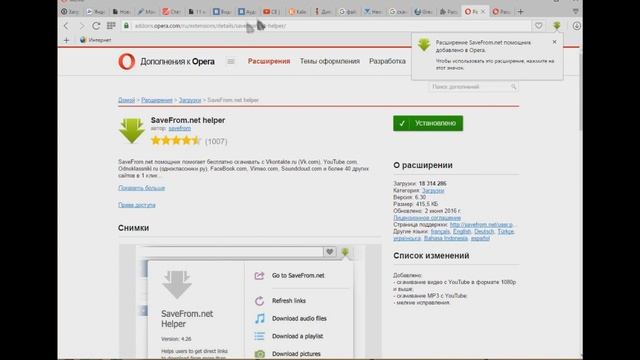640x360 pixels.
Task: Click the green Установлено button
Action: [428, 123]
